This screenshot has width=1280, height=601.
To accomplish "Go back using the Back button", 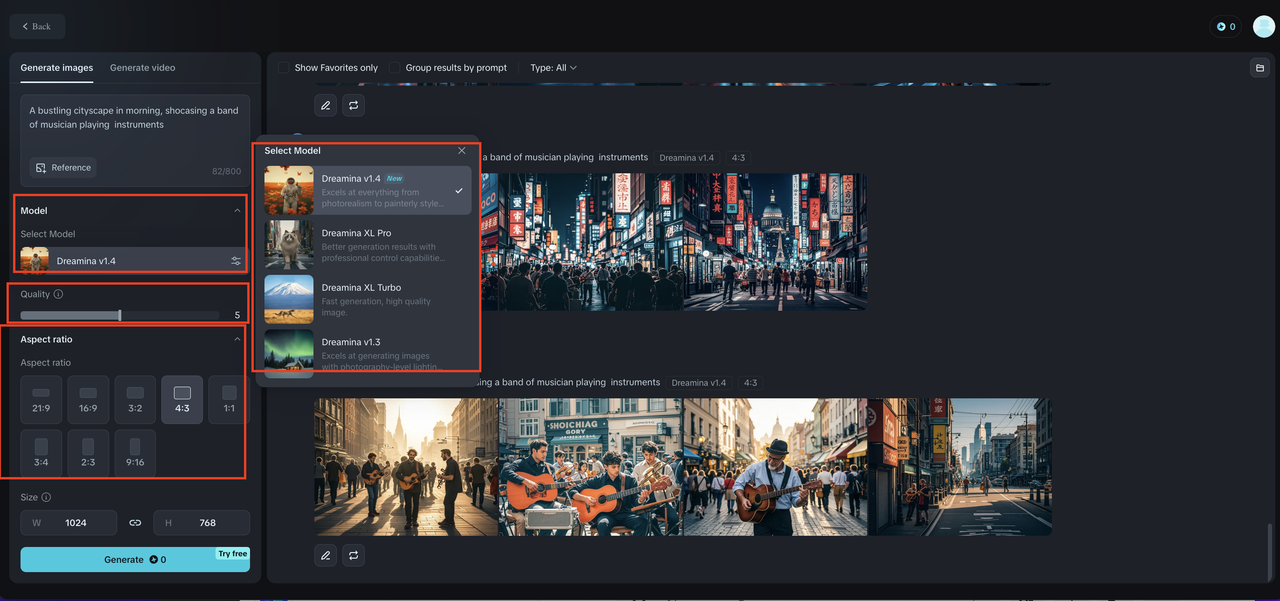I will pos(37,26).
